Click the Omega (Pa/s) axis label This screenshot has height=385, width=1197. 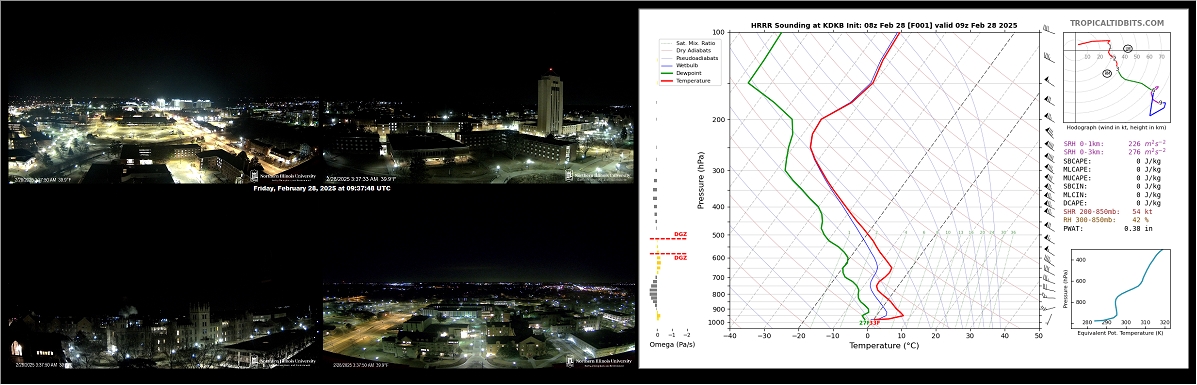point(671,345)
